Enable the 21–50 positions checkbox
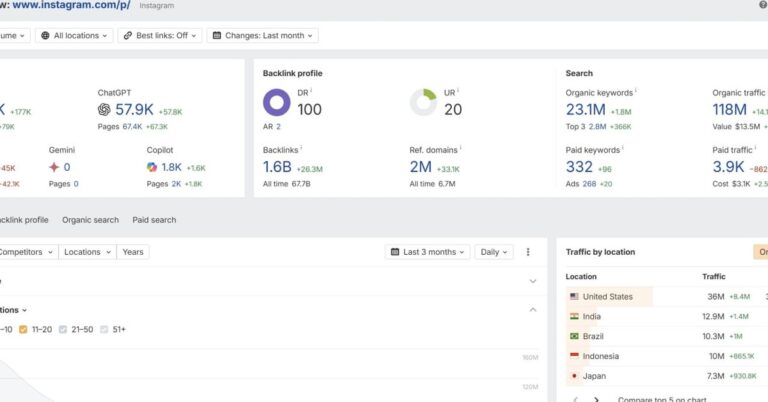768x402 pixels. tap(63, 329)
